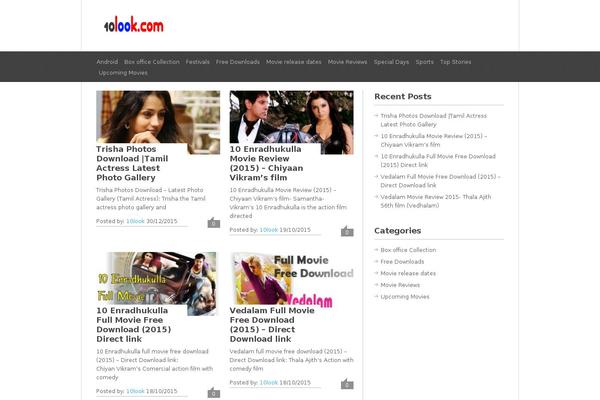Click the excerpt text 'Trisha Photos Download – Latest Photo'
The image size is (600, 400).
pos(150,190)
